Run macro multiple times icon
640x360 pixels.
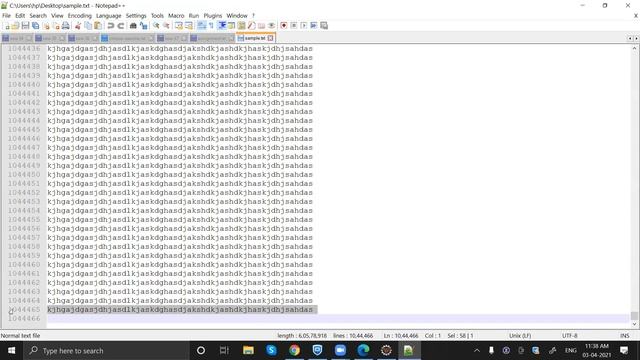point(313,26)
